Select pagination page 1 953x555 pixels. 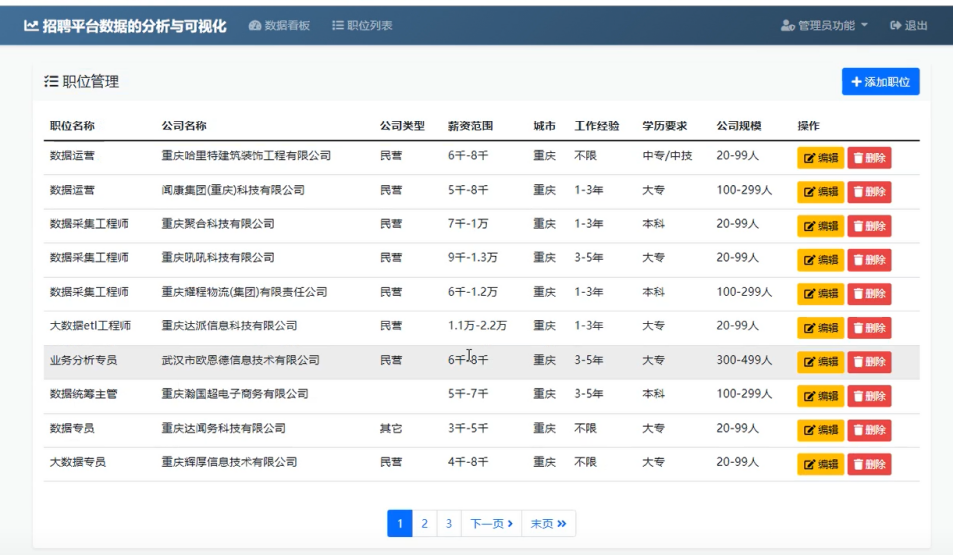[400, 523]
